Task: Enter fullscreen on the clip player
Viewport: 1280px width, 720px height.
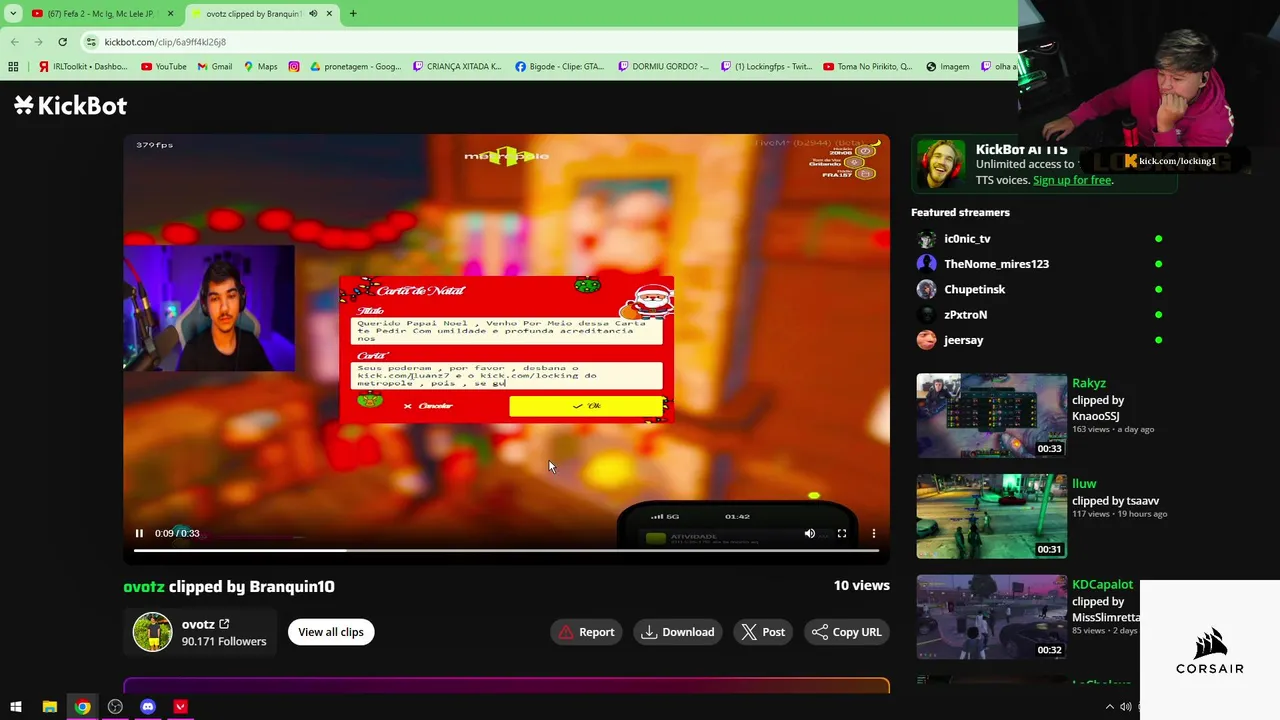Action: (x=842, y=533)
